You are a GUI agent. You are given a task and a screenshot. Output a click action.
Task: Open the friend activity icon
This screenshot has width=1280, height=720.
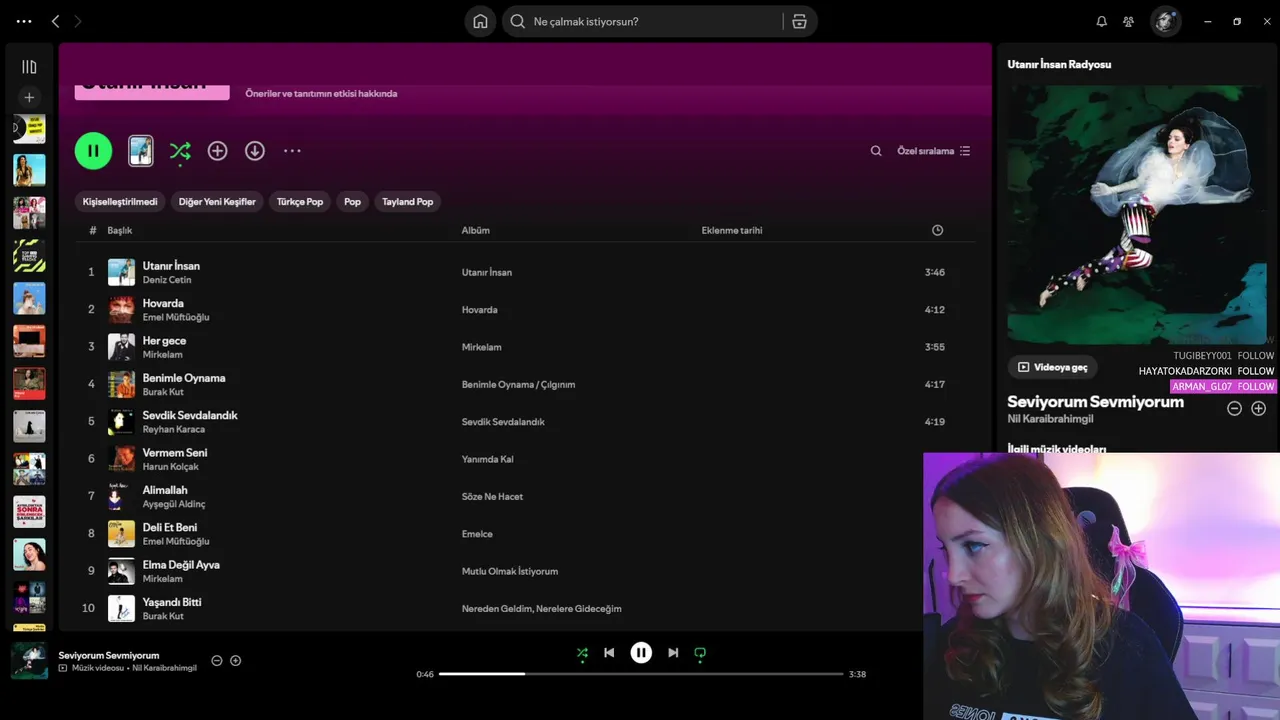(x=1128, y=21)
